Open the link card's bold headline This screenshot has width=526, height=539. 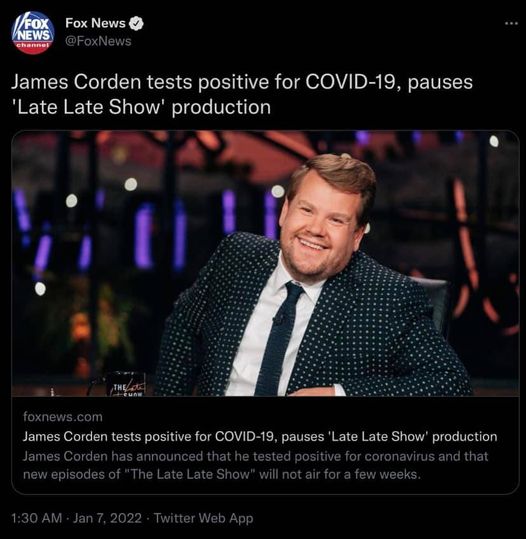coord(260,437)
